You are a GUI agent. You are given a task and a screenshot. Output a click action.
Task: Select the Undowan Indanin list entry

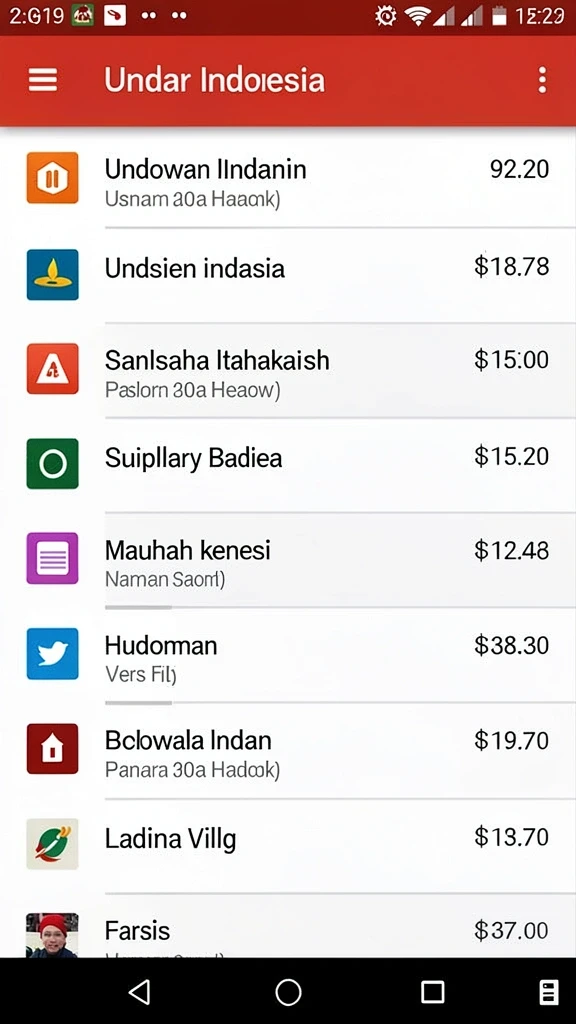(288, 180)
